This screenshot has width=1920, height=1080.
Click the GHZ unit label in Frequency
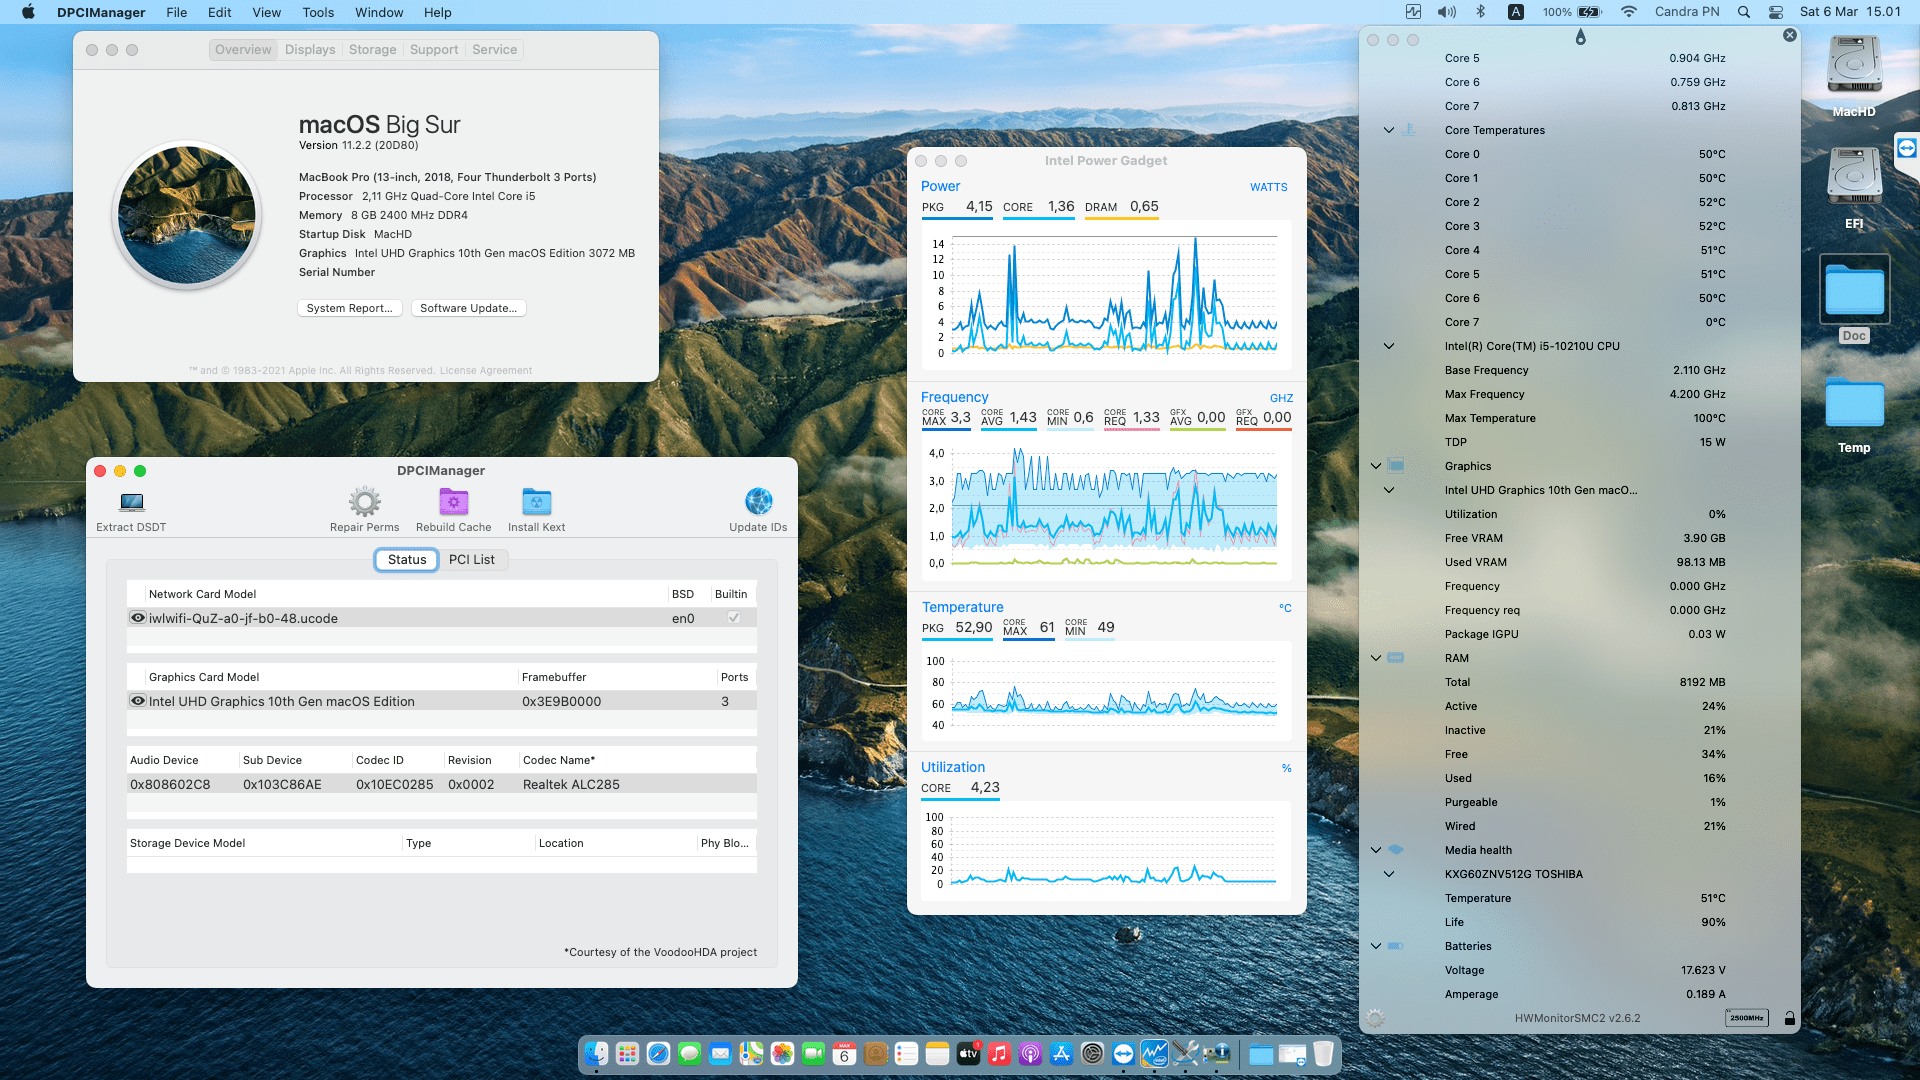pyautogui.click(x=1281, y=398)
